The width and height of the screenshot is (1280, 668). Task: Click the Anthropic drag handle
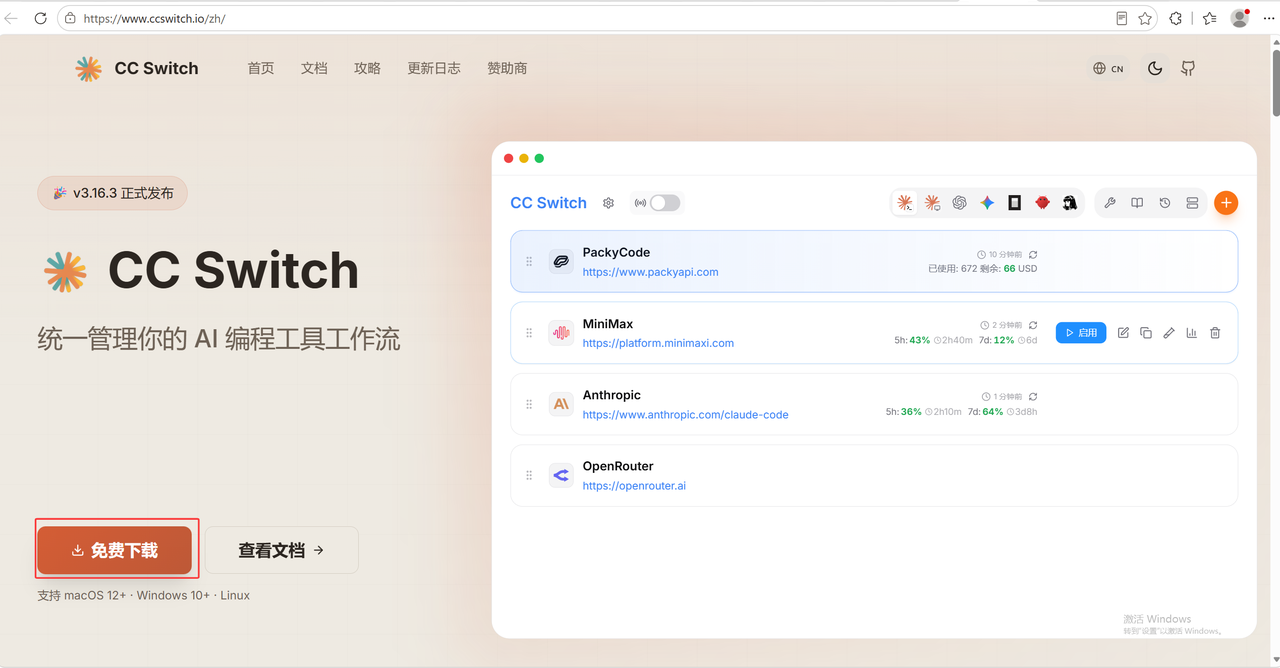pos(529,404)
